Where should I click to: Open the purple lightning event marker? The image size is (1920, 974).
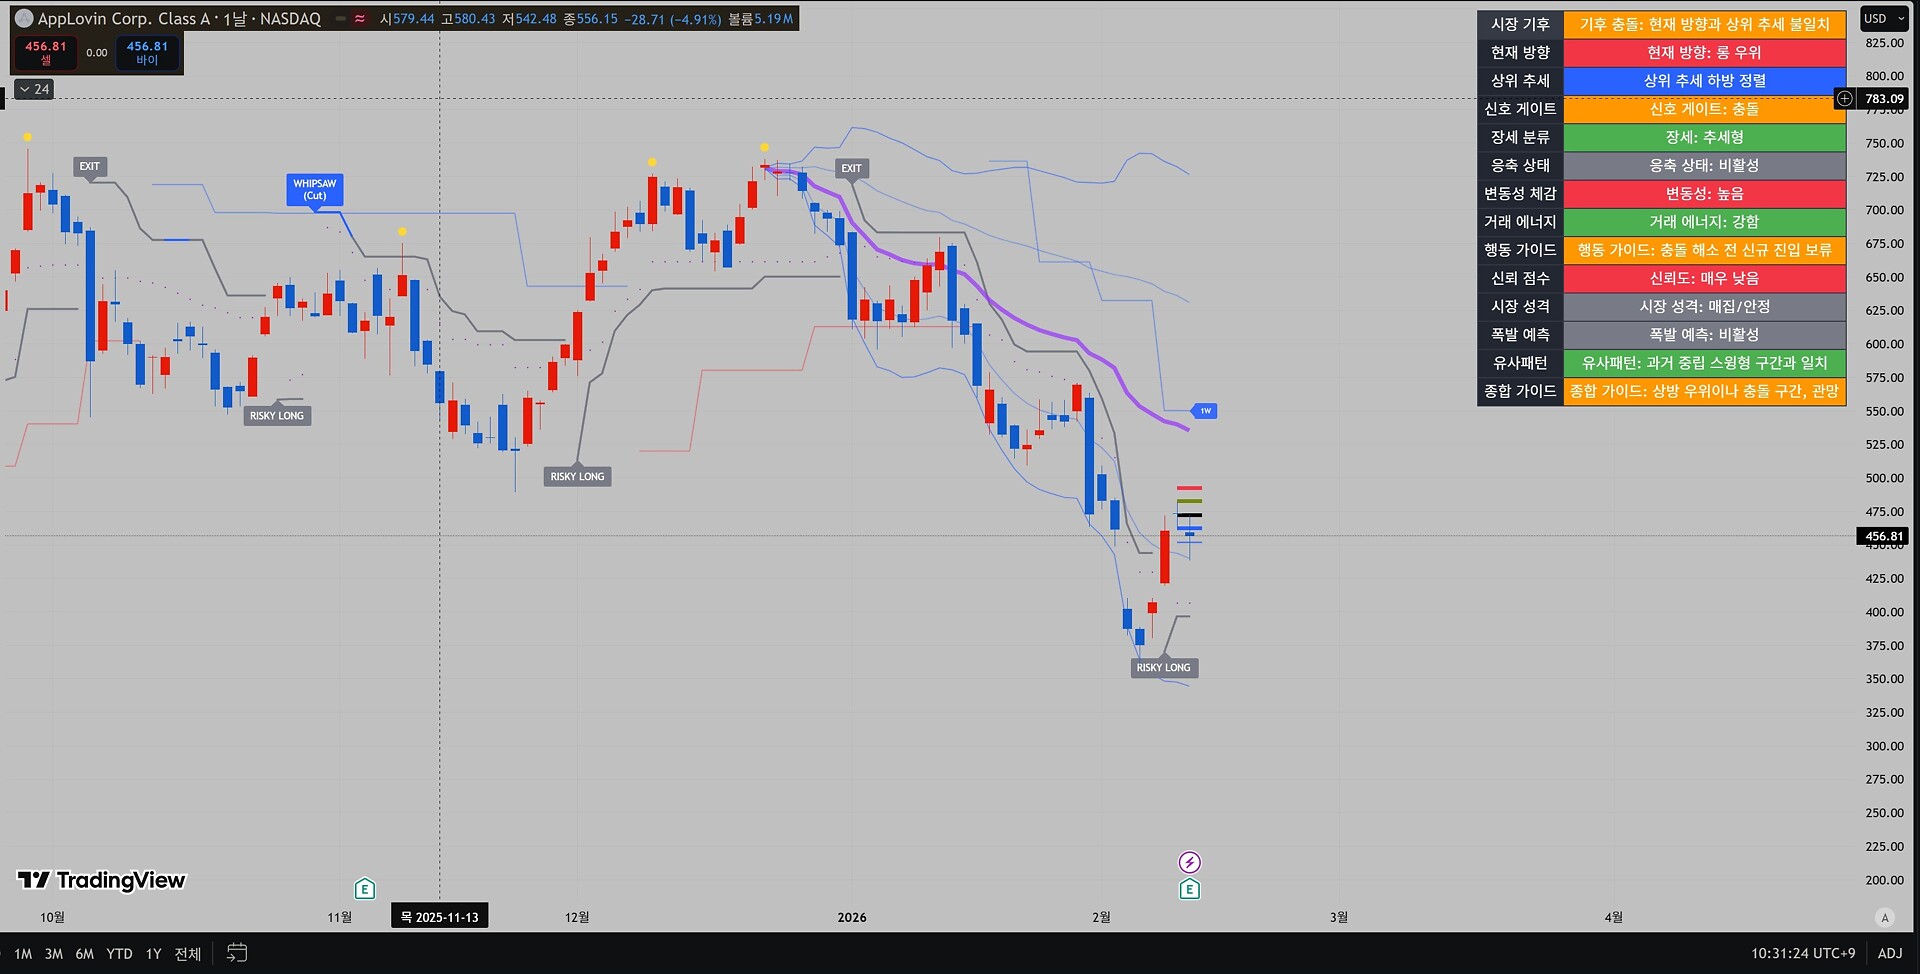(1189, 862)
